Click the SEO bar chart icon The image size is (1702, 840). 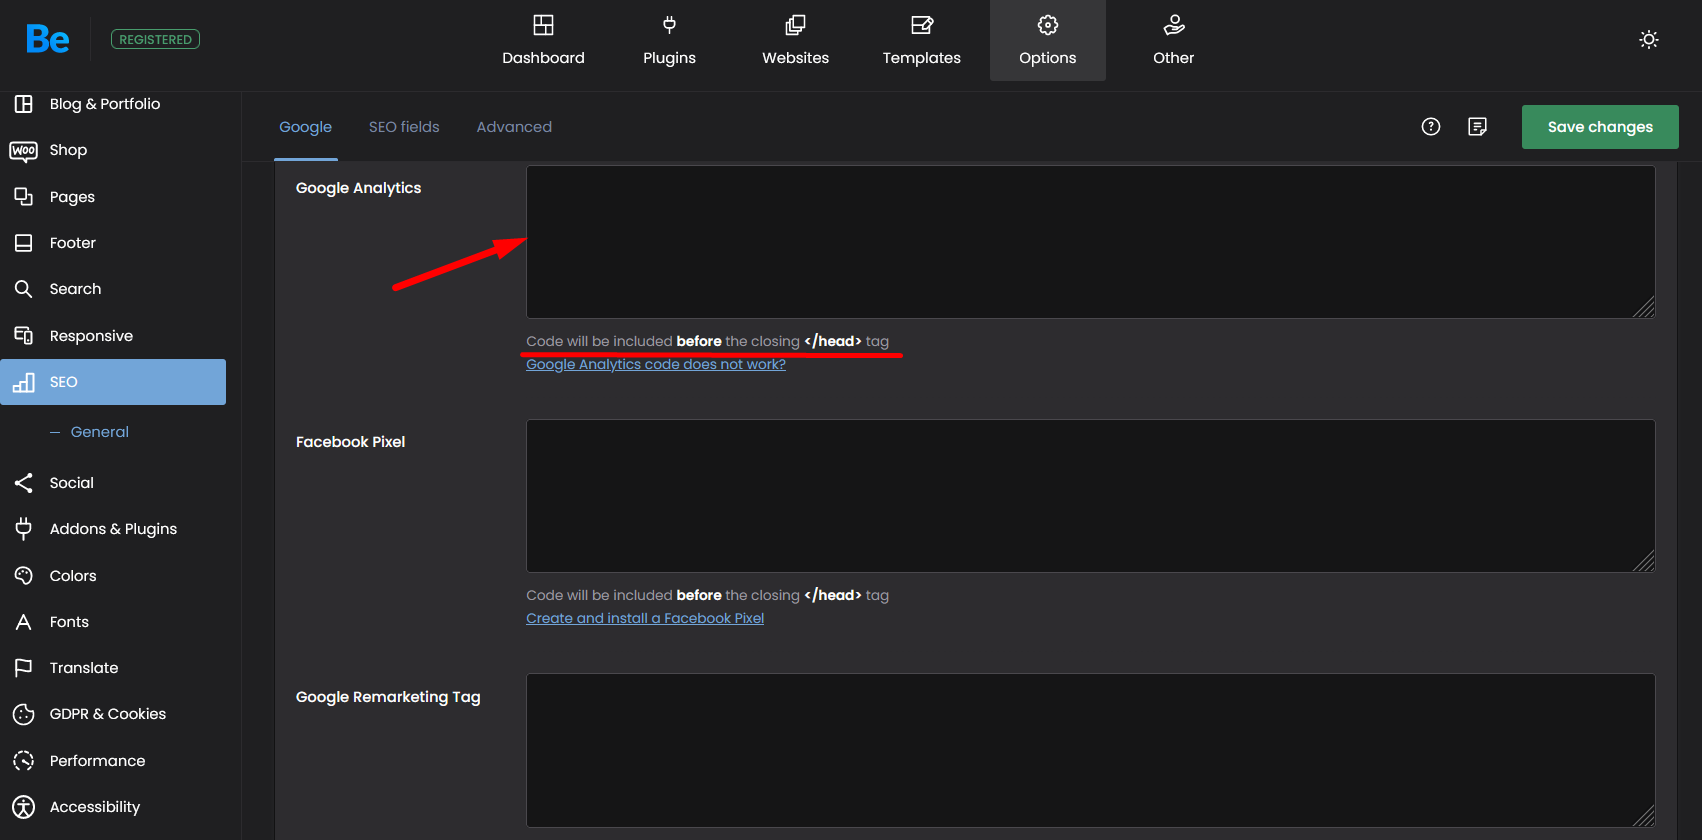pyautogui.click(x=24, y=382)
